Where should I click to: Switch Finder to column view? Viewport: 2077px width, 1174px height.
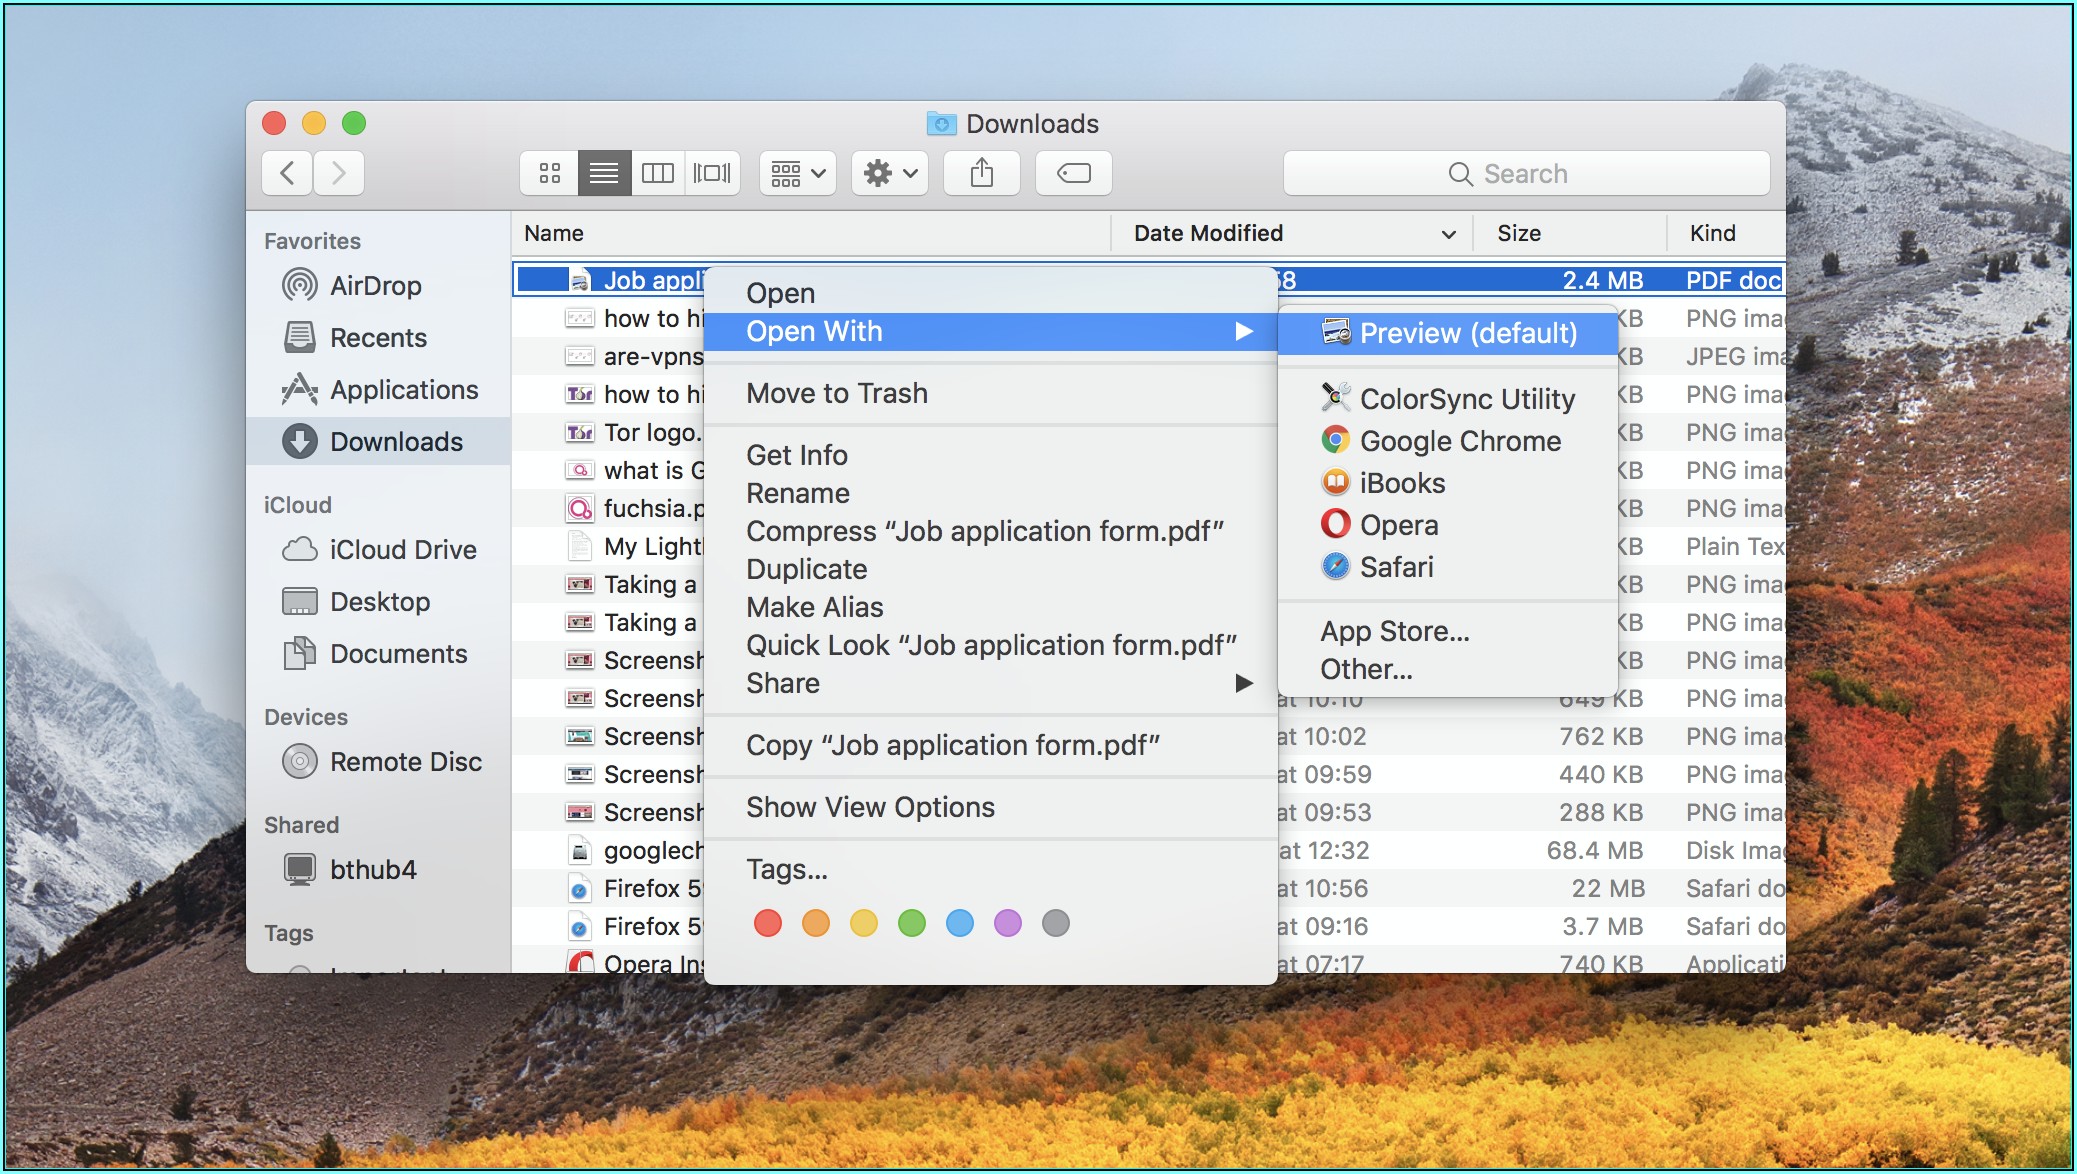point(658,174)
